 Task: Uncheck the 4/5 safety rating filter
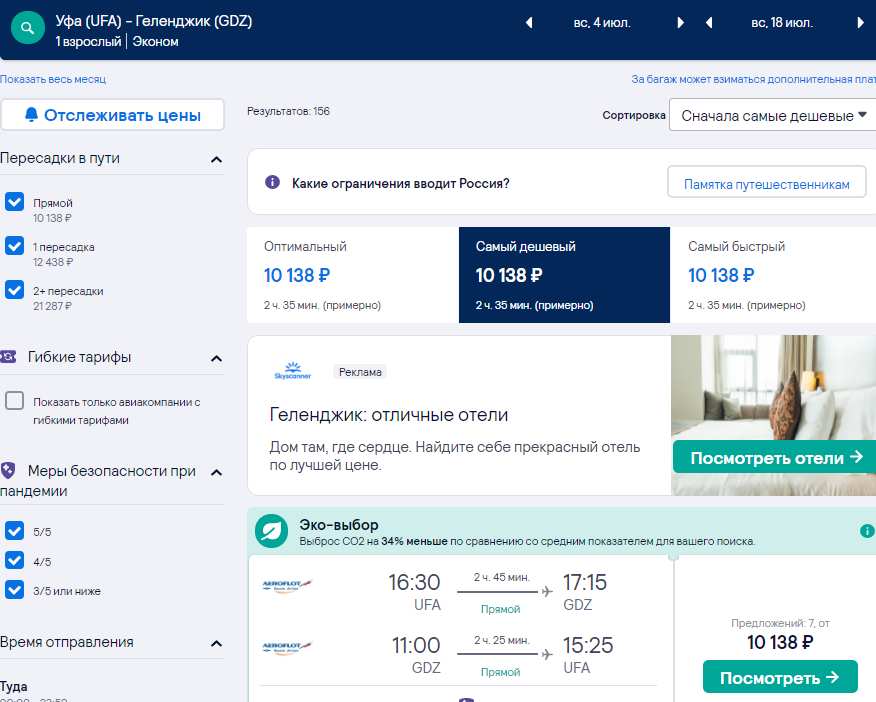pyautogui.click(x=15, y=560)
